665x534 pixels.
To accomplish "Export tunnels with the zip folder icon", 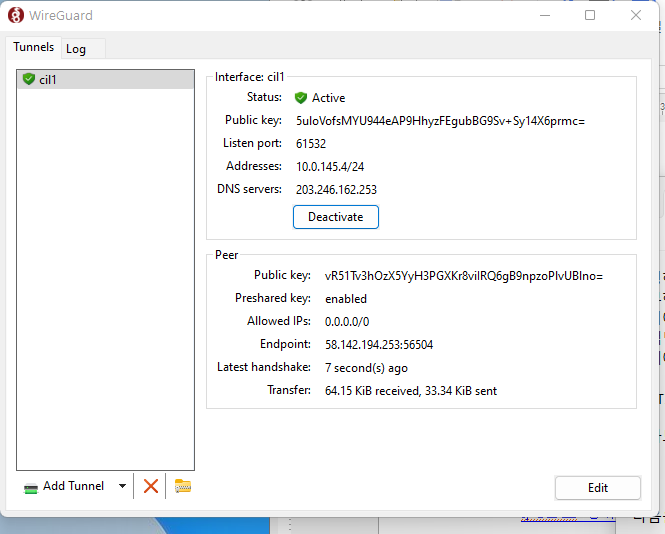I will click(183, 486).
